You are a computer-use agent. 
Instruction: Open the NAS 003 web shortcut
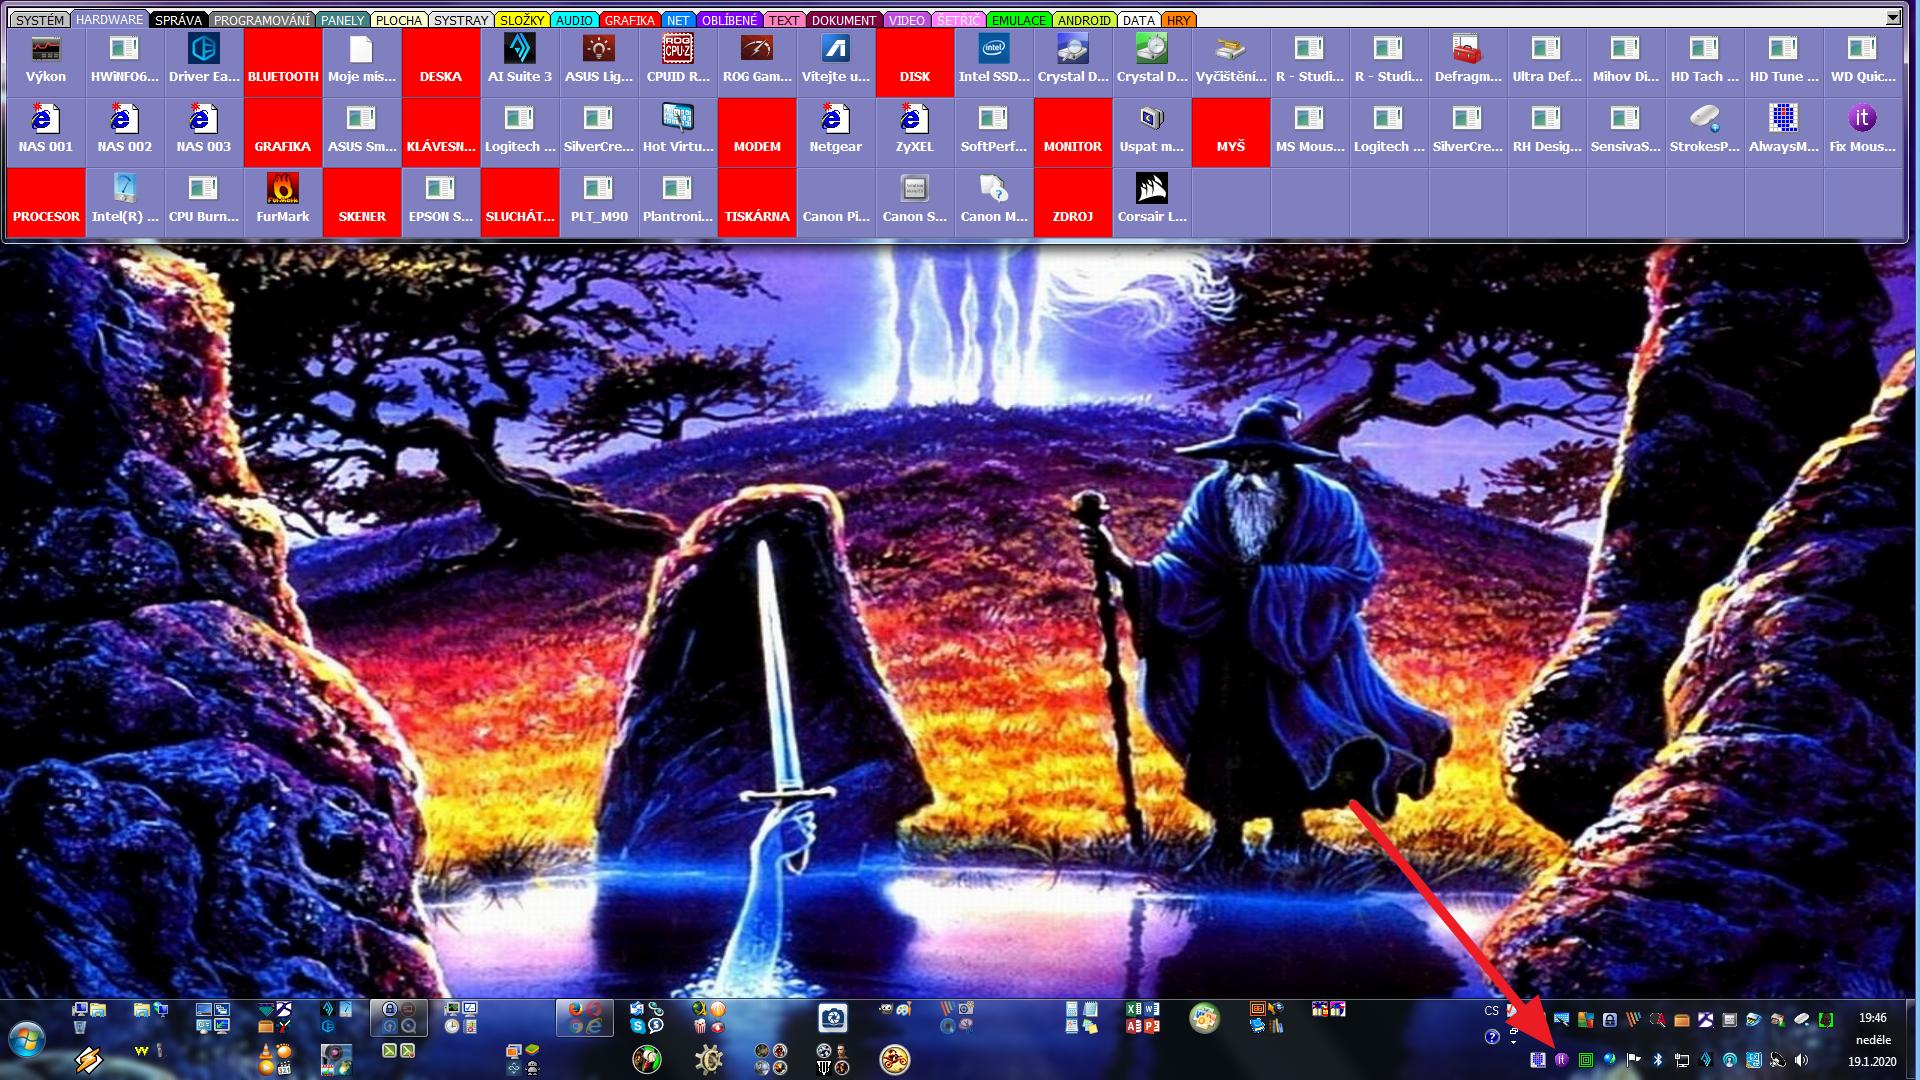click(x=204, y=132)
